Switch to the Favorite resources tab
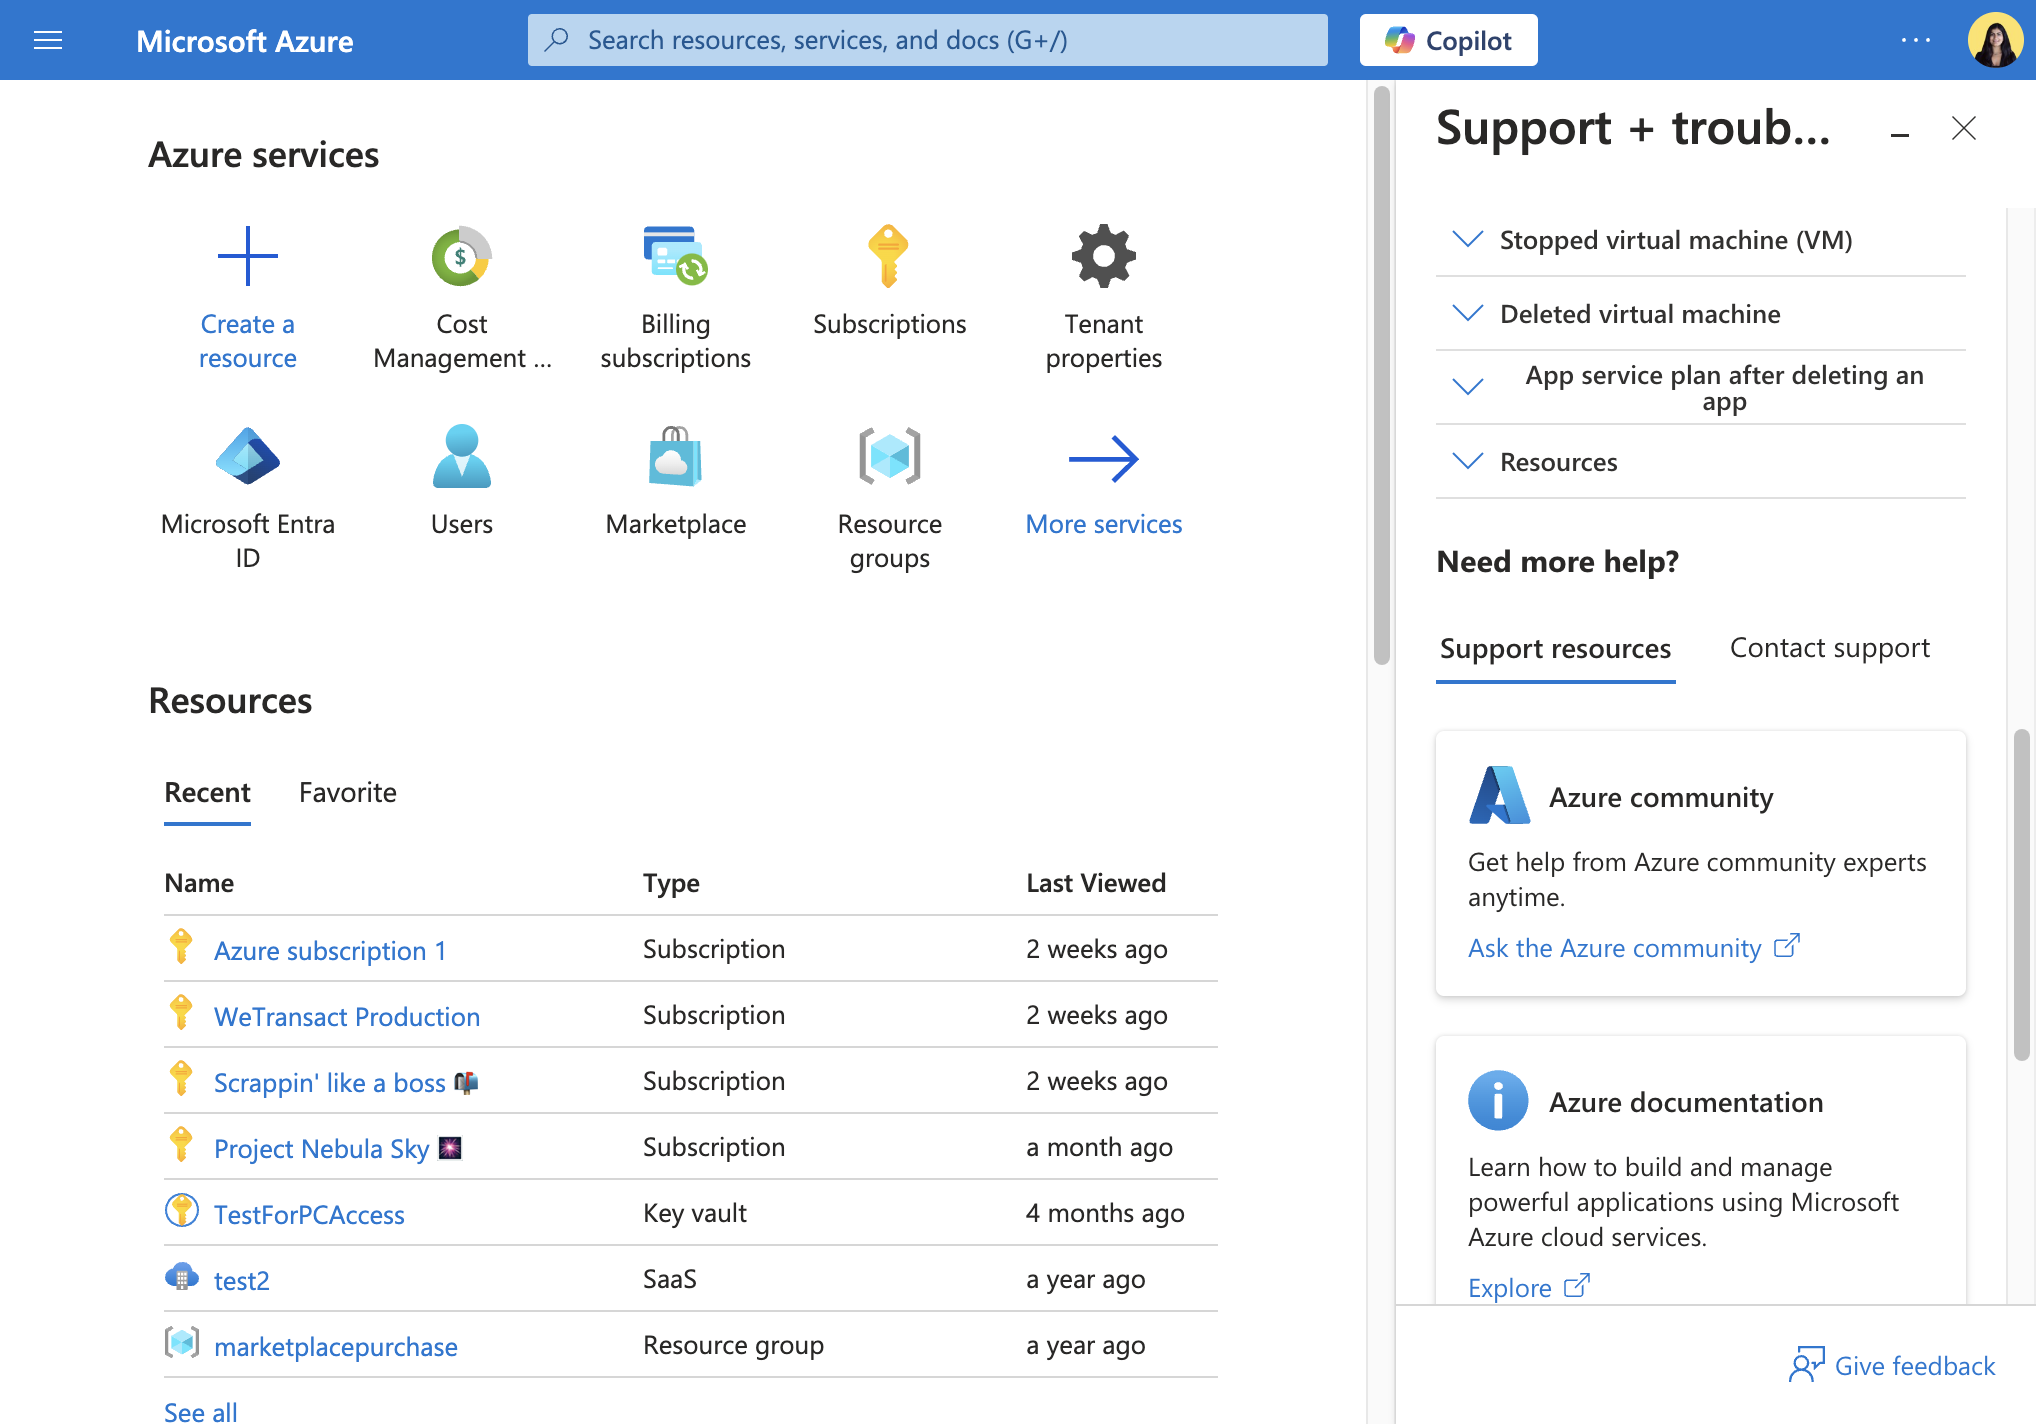 pos(347,793)
